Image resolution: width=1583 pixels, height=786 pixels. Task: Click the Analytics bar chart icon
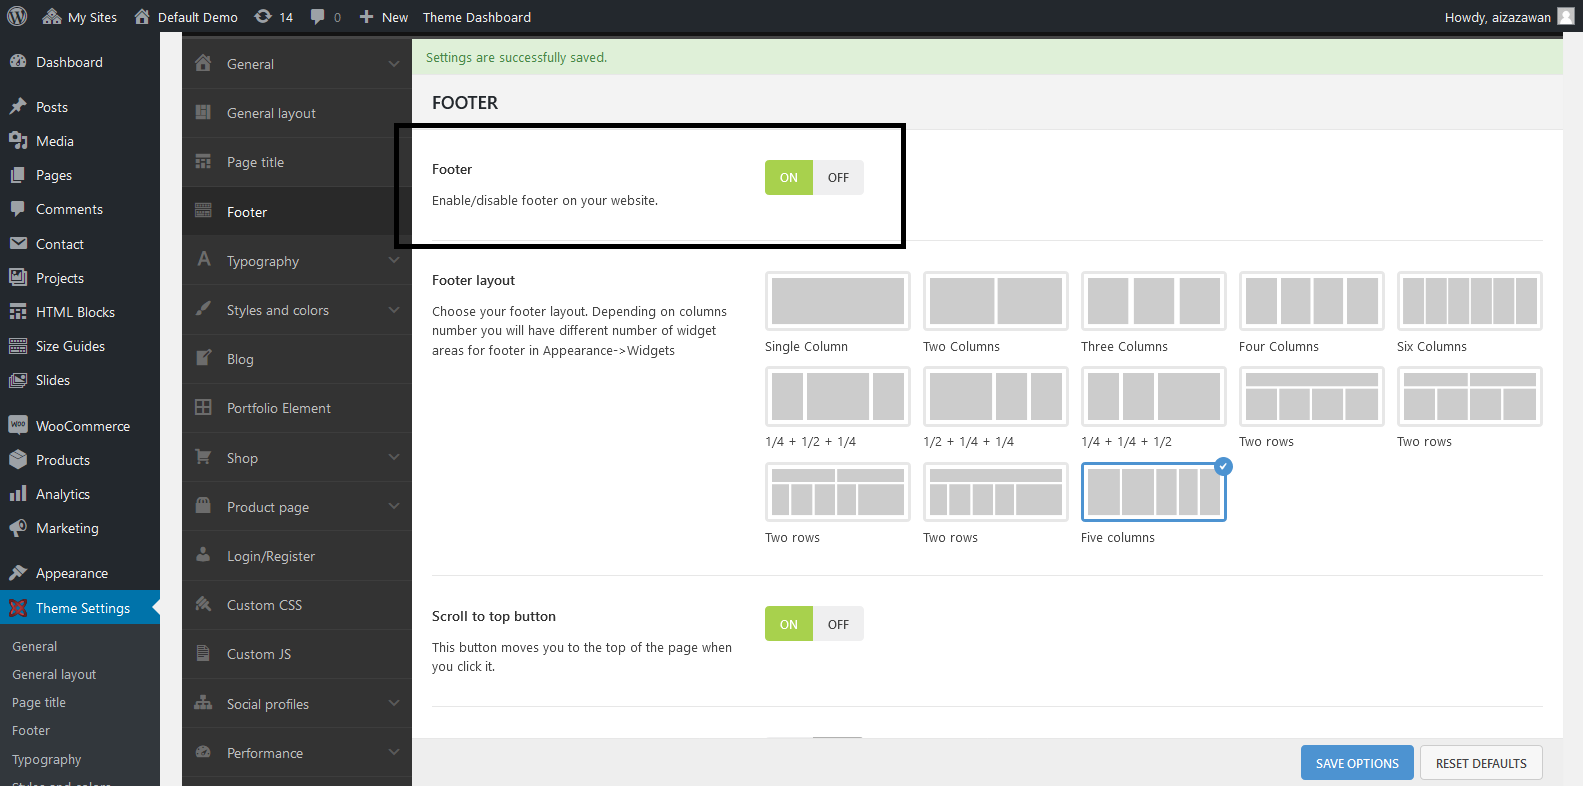click(18, 494)
